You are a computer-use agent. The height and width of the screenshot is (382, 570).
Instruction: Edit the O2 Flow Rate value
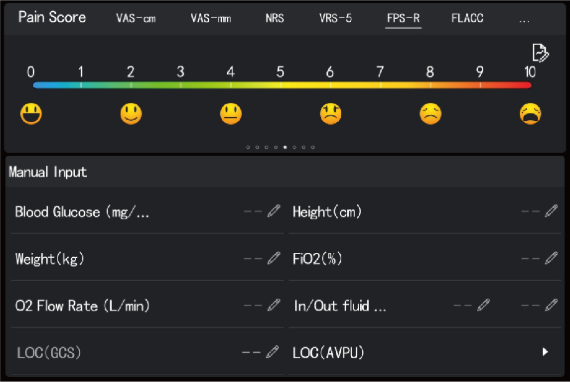[x=274, y=305]
